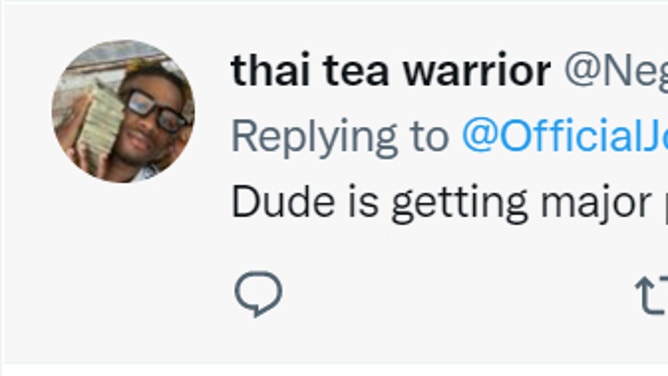Click the word 'Replying' above the tweet
Screen dimensions: 668x376
(x=314, y=138)
